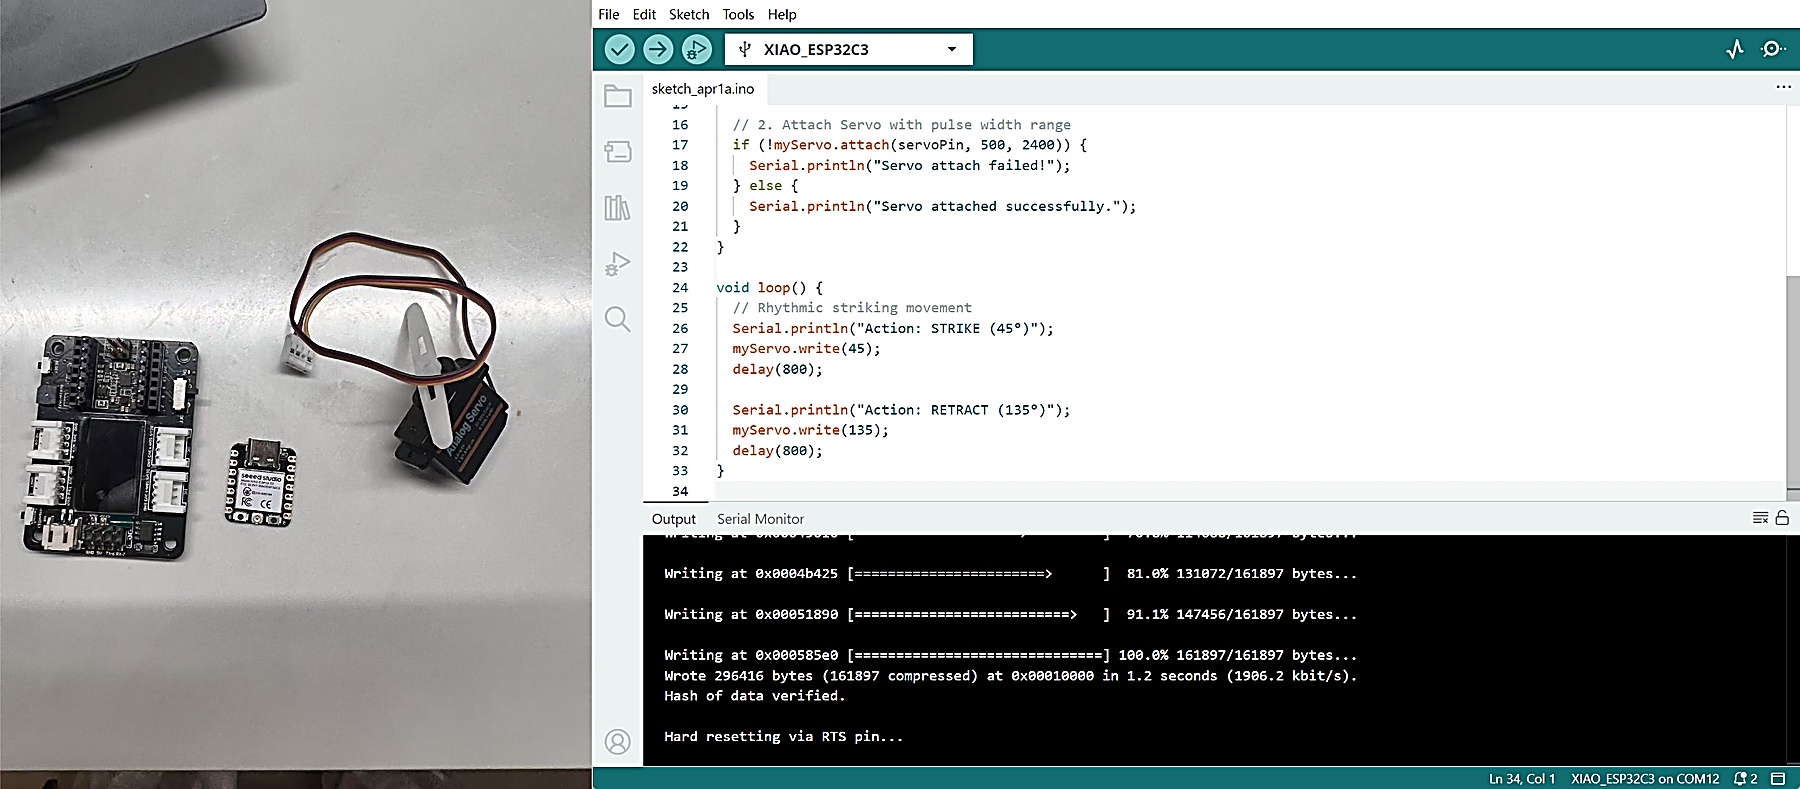Click the 81.0% writing progress line
Screen dimensions: 1800x789
coord(1010,574)
